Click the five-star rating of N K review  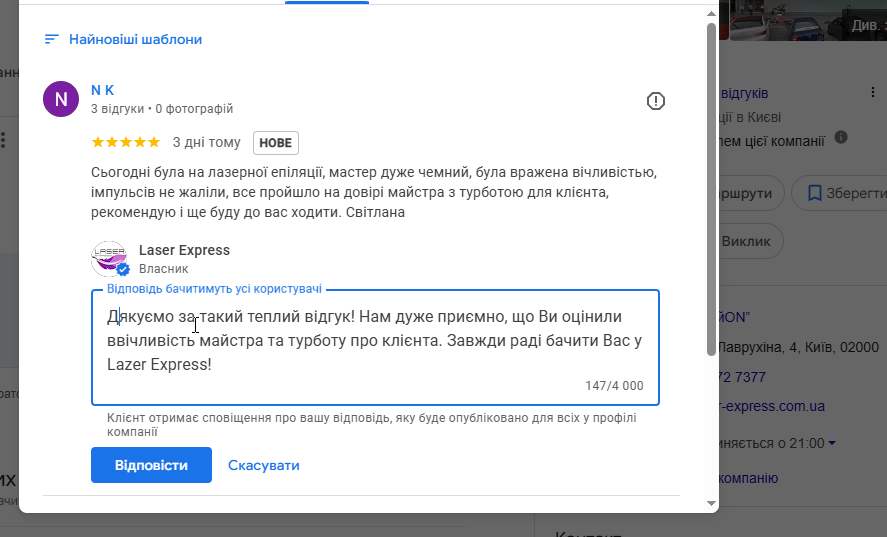click(x=126, y=142)
